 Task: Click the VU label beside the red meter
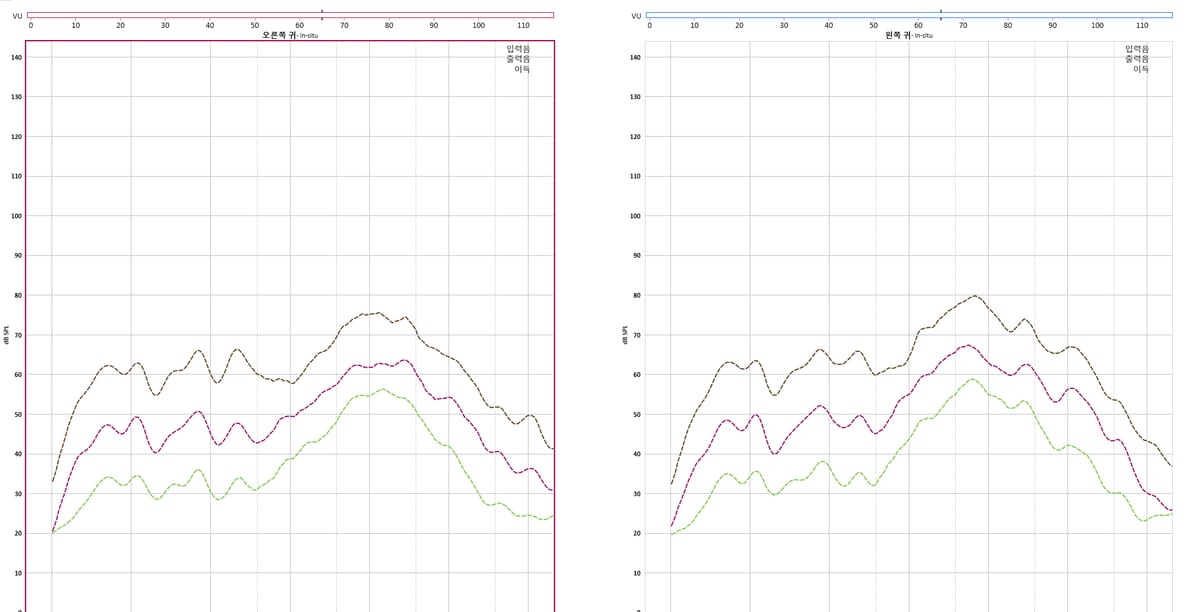click(17, 16)
